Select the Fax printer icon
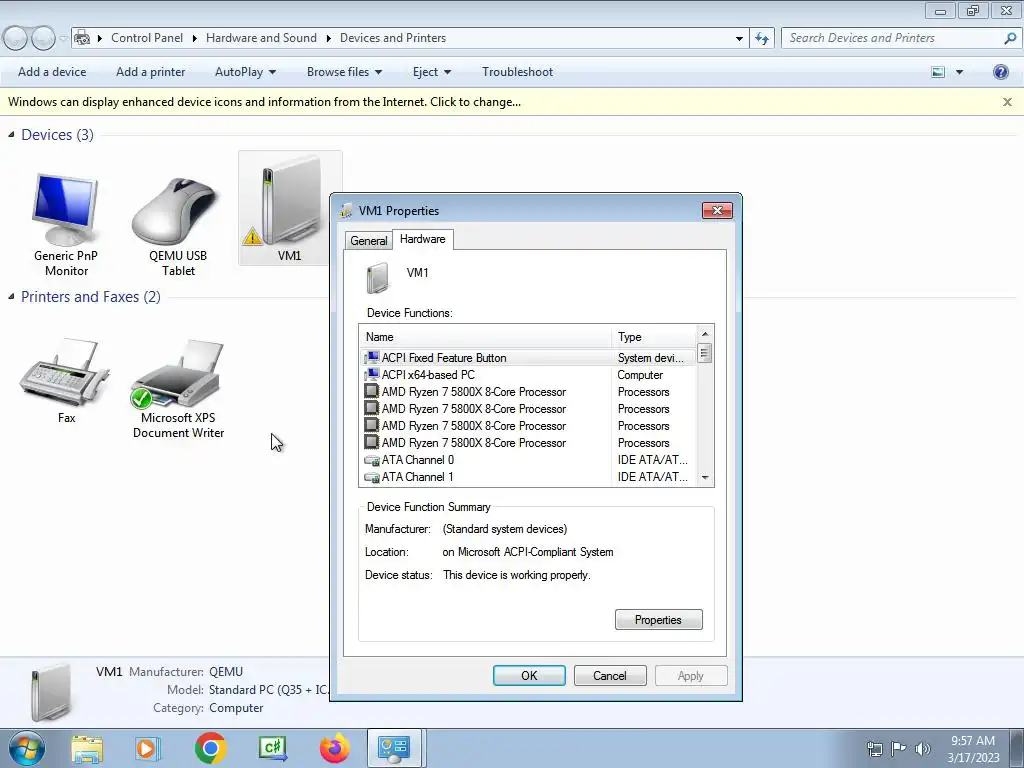The width and height of the screenshot is (1024, 768). 65,381
